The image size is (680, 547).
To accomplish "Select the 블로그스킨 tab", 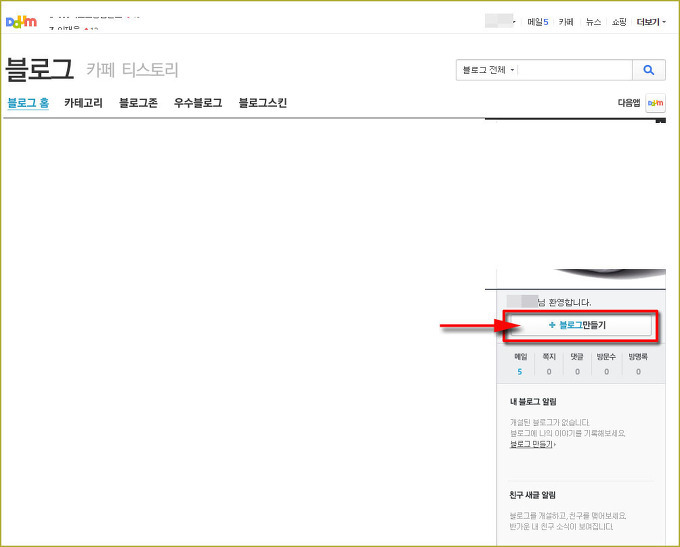I will pyautogui.click(x=263, y=103).
